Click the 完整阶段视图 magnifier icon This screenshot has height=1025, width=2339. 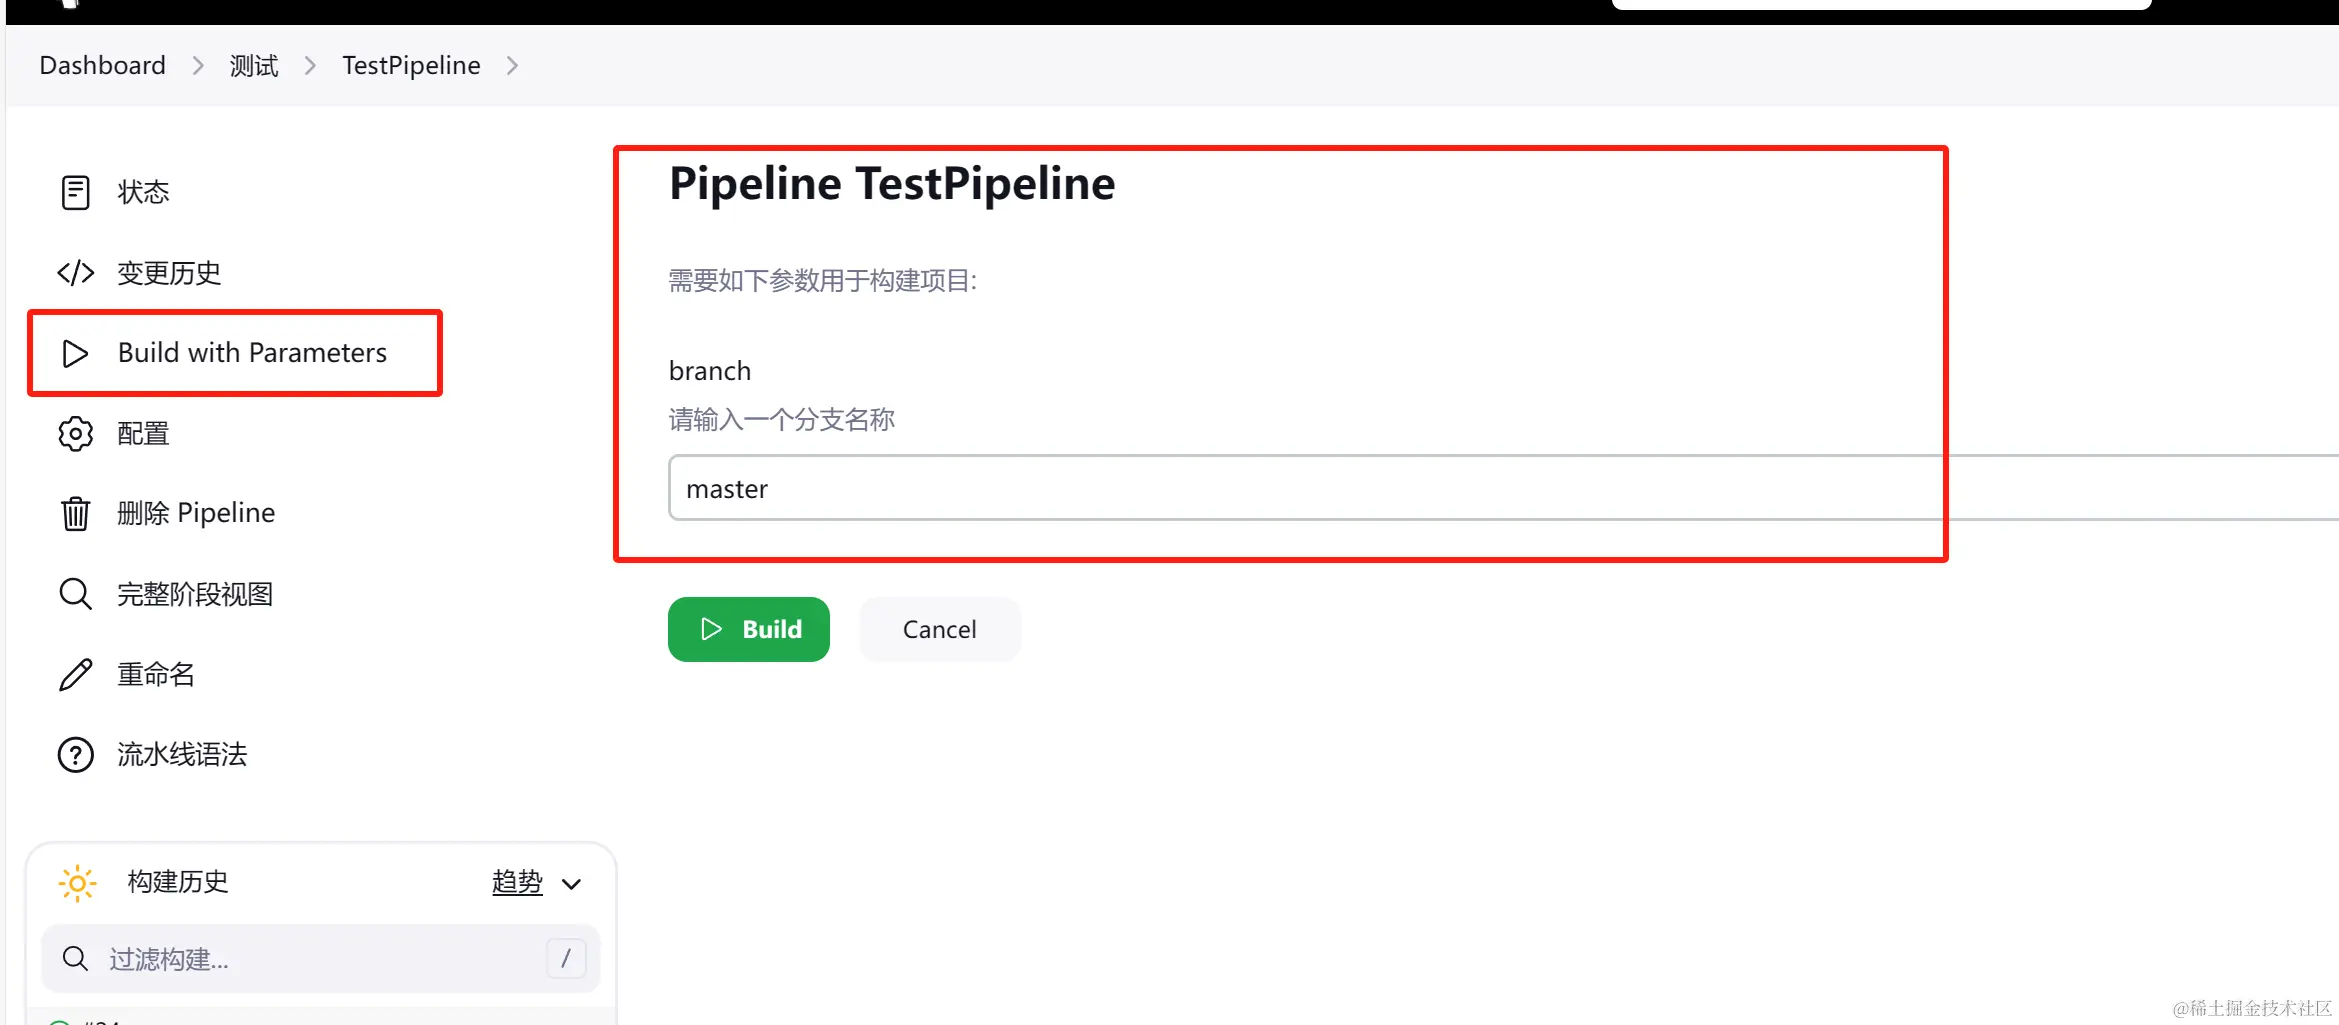tap(75, 594)
